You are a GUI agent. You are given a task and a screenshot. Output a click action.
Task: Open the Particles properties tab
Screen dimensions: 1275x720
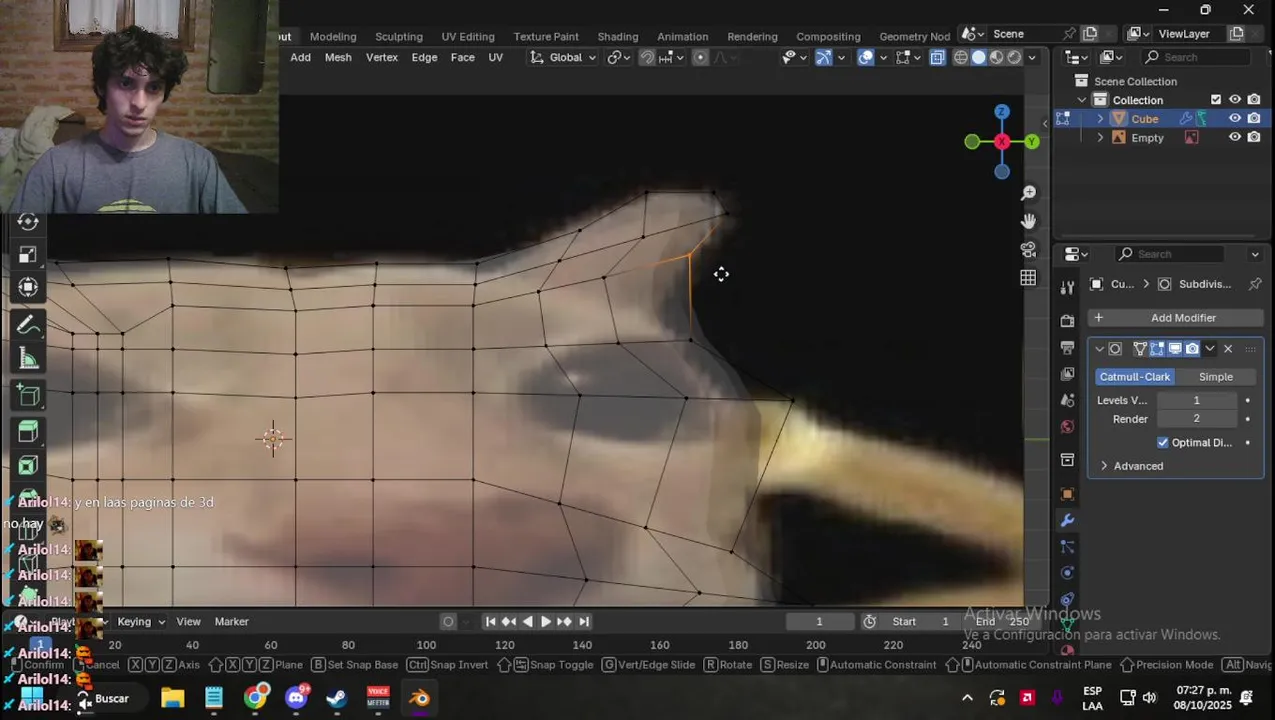(1067, 547)
